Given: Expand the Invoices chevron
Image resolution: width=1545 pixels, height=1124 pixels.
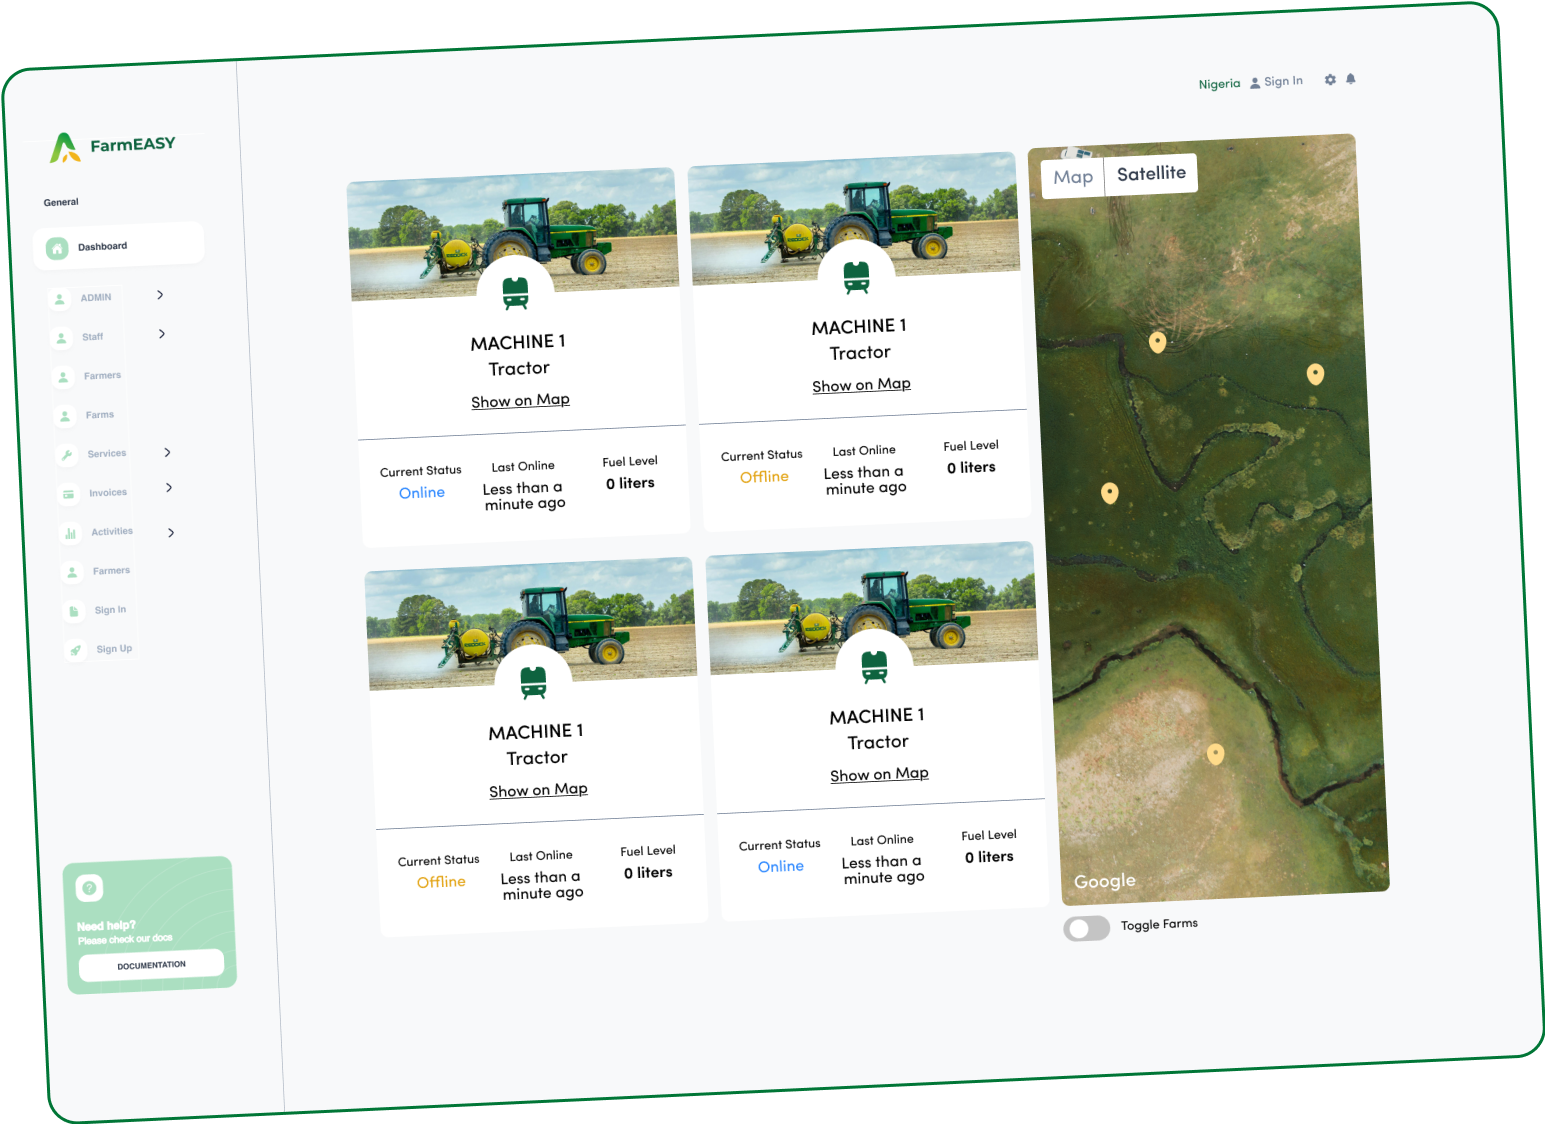Looking at the screenshot, I should click(x=169, y=488).
